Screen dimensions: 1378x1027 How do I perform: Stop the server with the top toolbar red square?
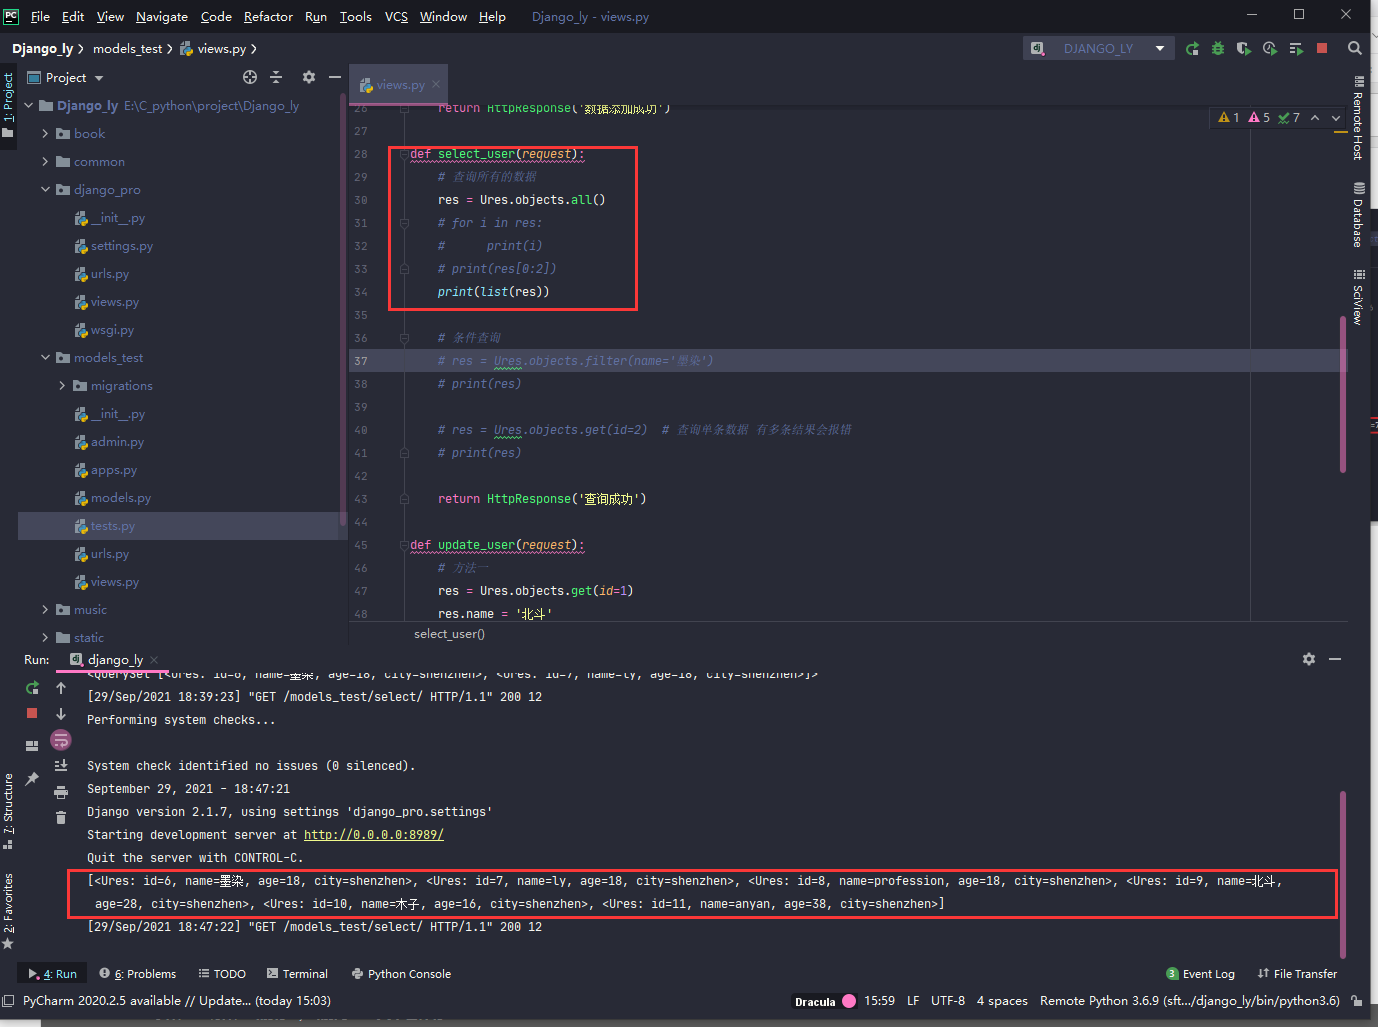(x=1322, y=48)
